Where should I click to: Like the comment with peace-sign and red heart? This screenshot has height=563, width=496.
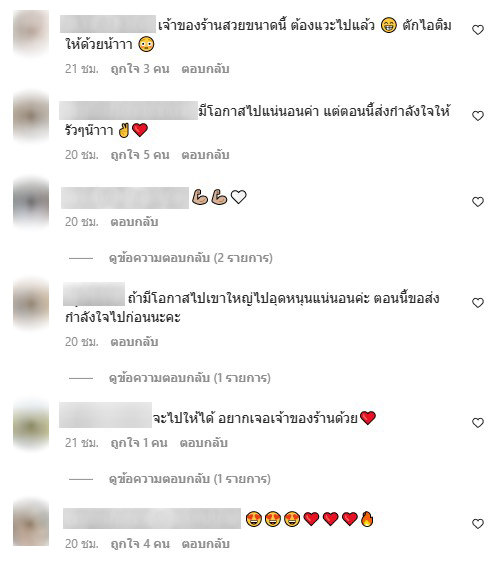(477, 116)
